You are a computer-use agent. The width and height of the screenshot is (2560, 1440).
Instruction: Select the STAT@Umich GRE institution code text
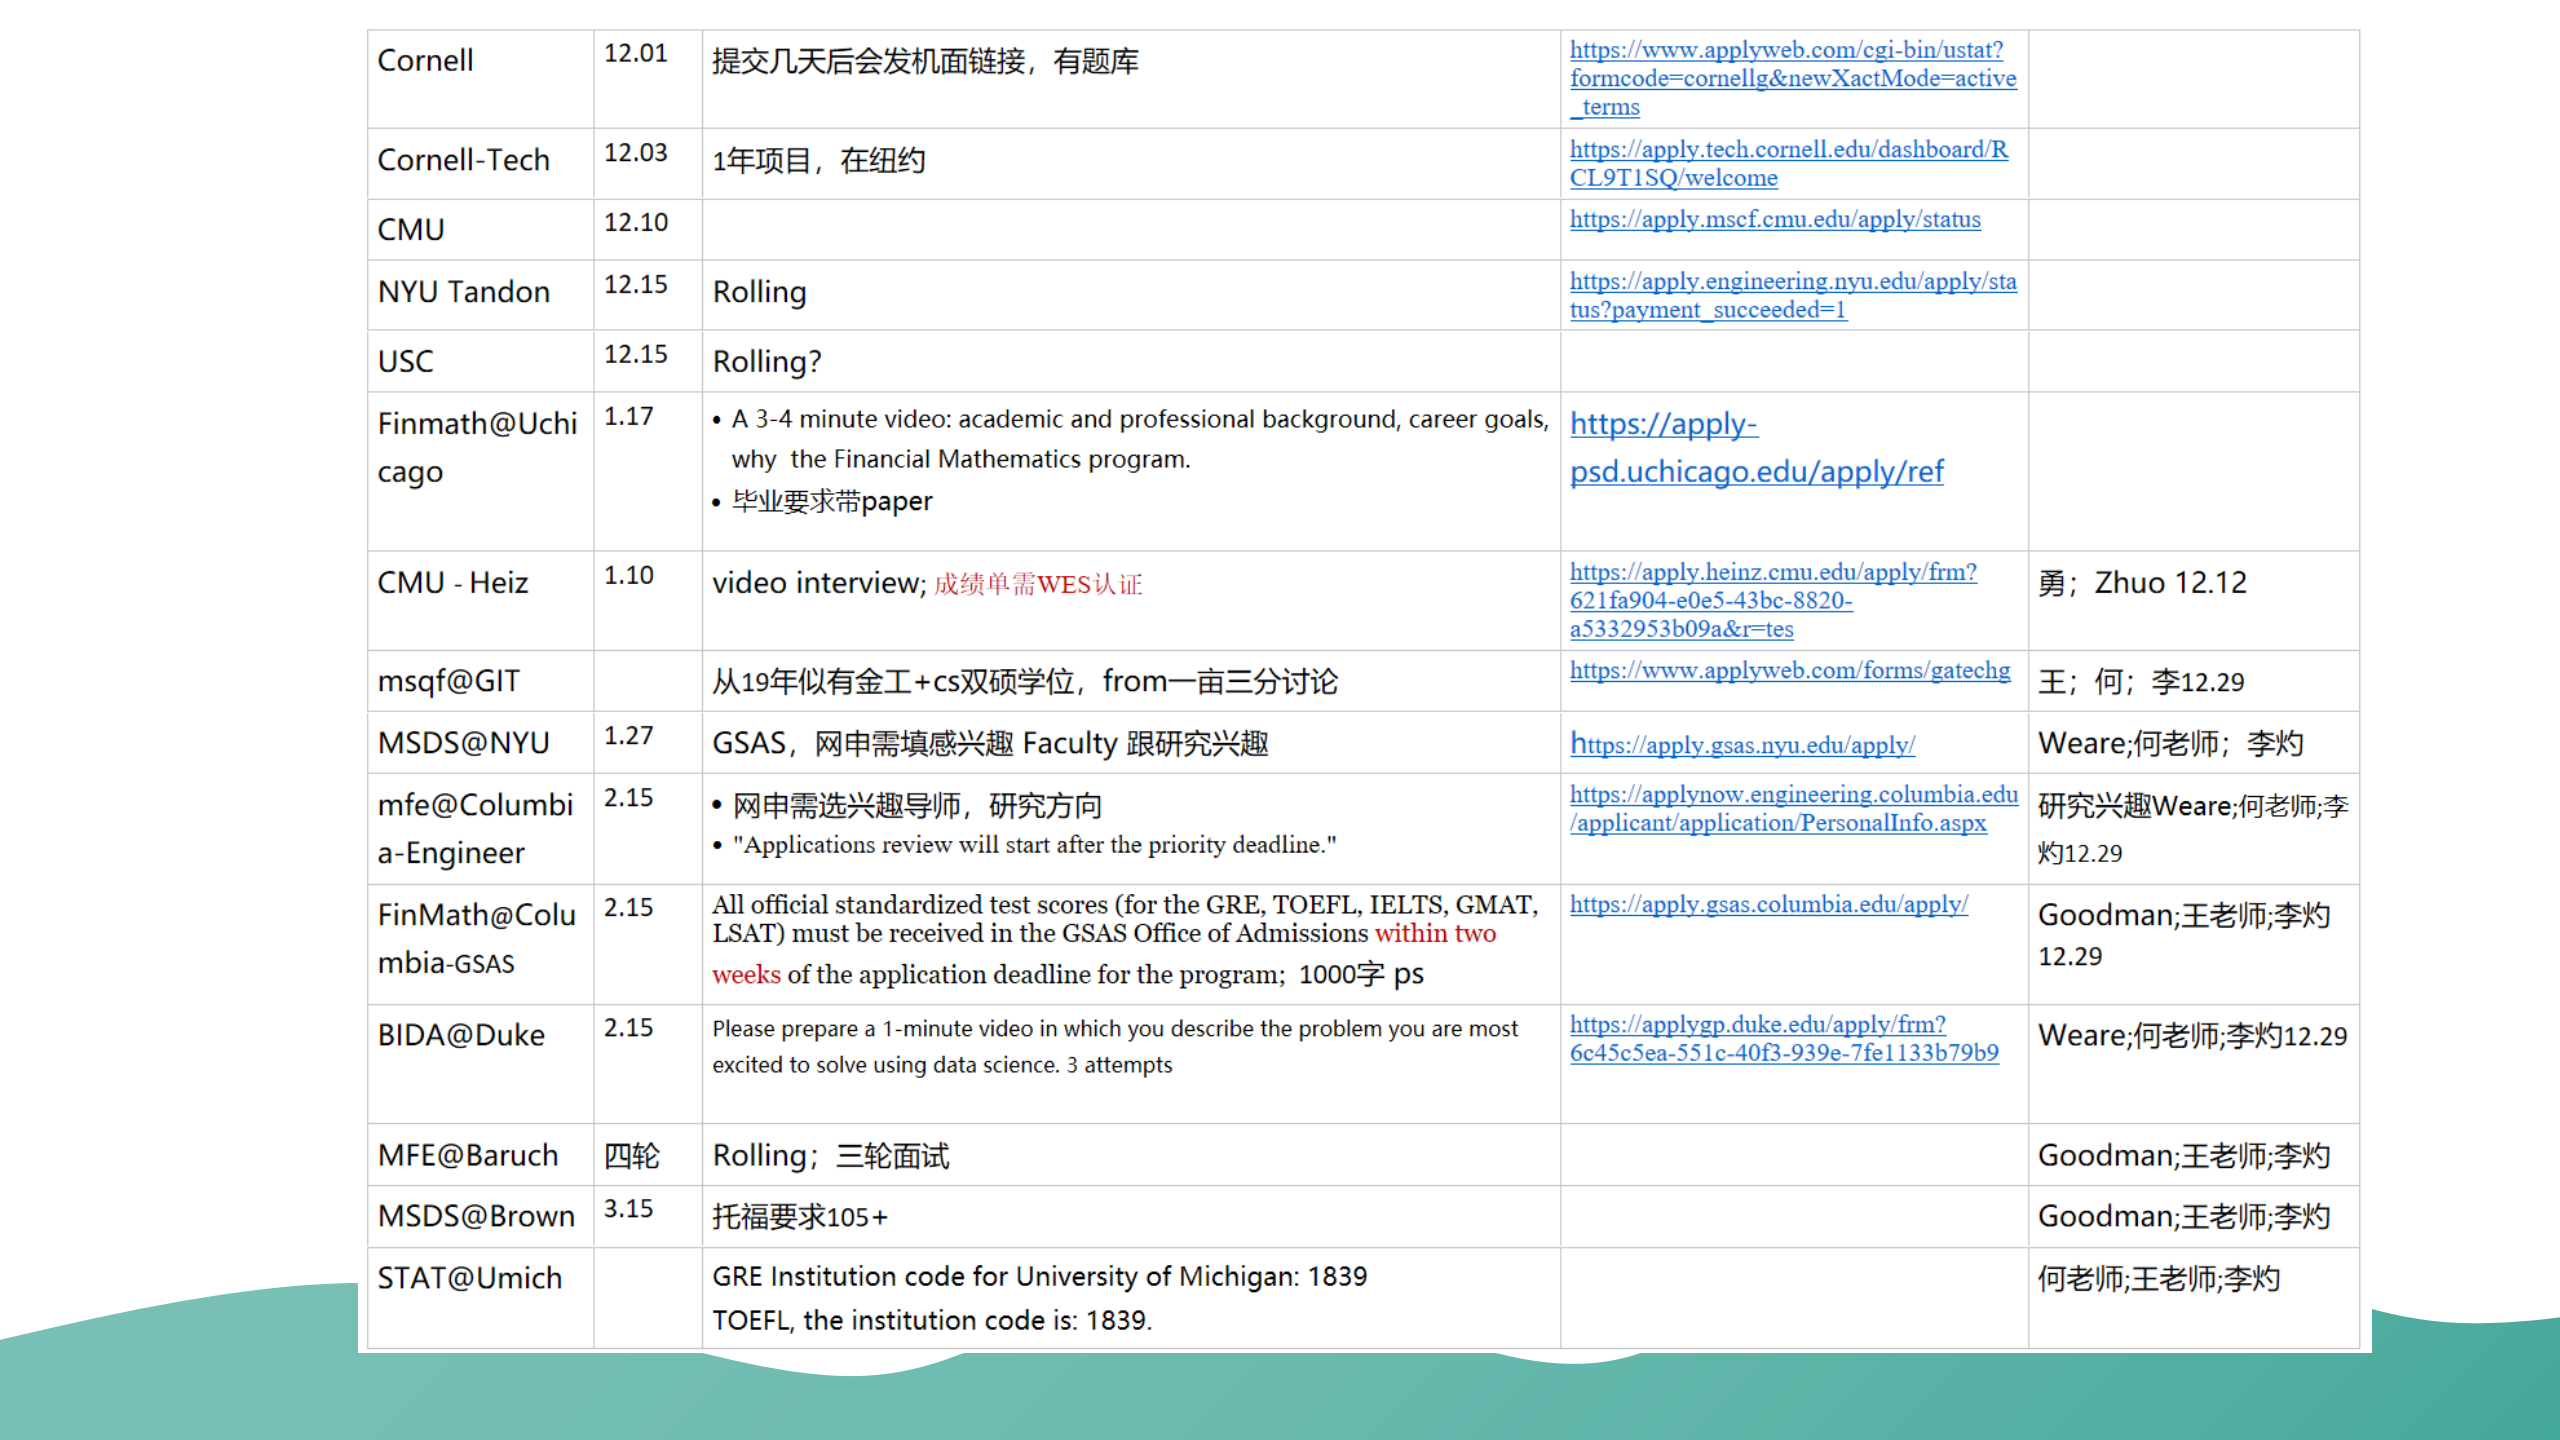(1039, 1277)
